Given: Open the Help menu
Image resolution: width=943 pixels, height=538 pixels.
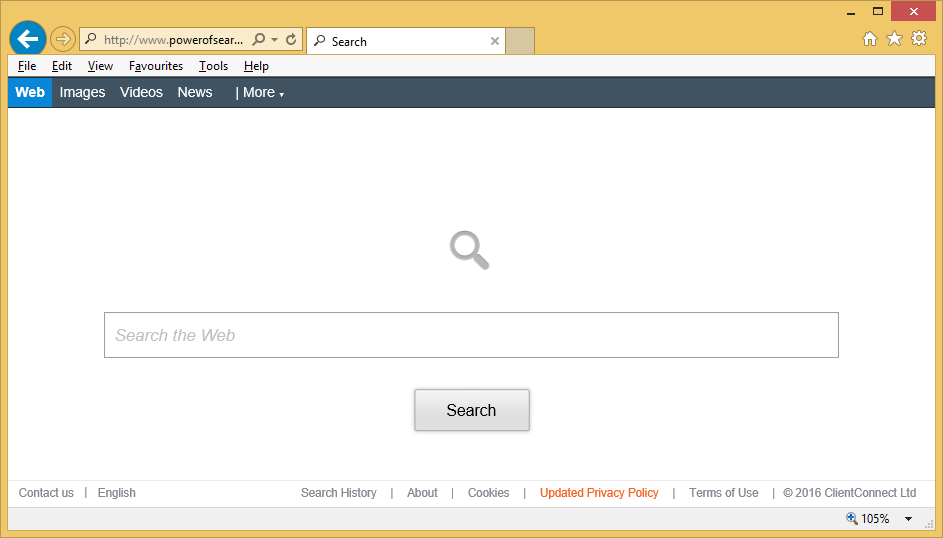Looking at the screenshot, I should (x=256, y=66).
